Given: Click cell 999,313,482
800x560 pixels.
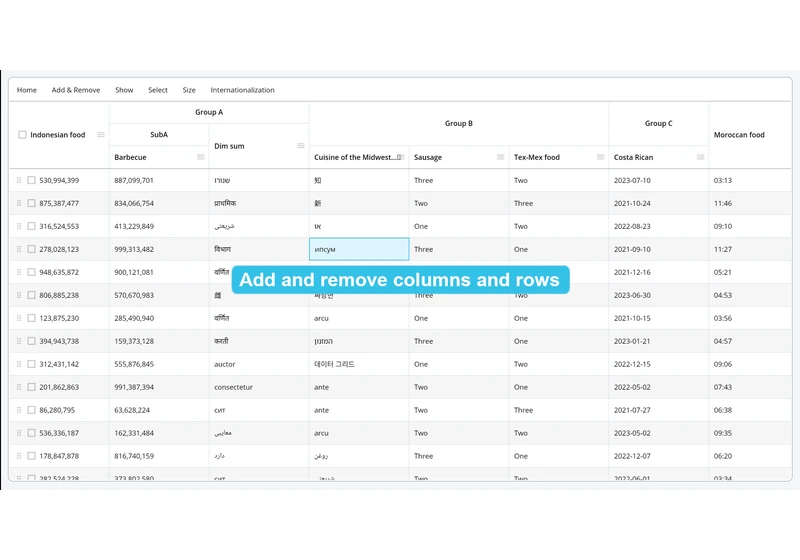Looking at the screenshot, I should coord(159,249).
